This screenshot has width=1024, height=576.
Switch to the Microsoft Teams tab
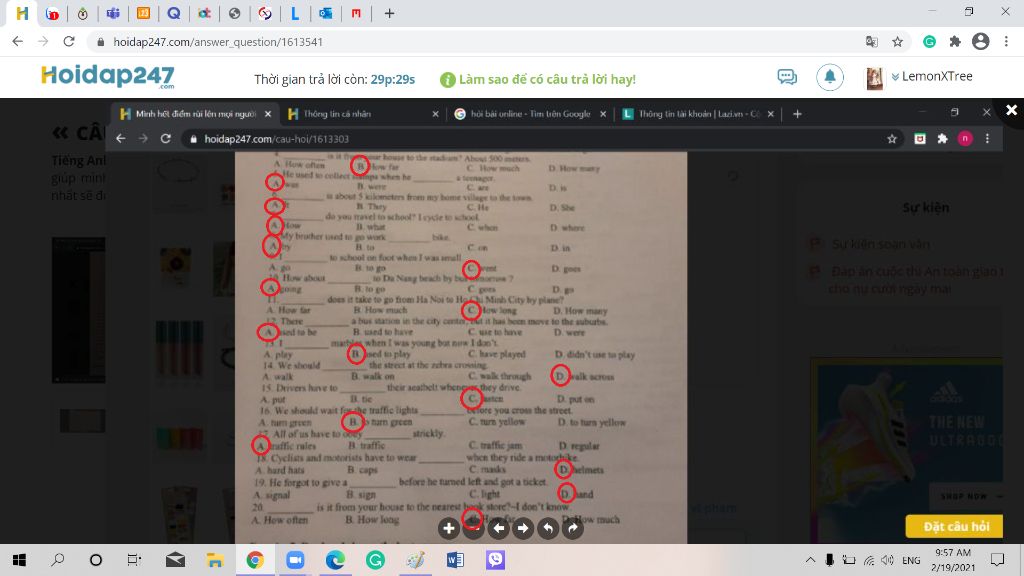(113, 13)
